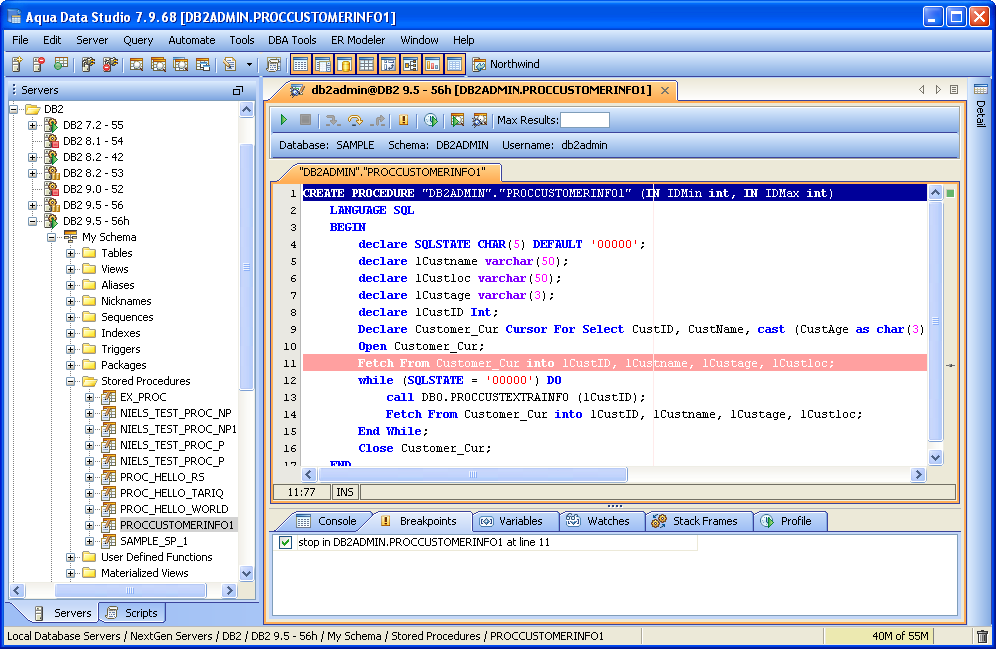Image resolution: width=996 pixels, height=649 pixels.
Task: Expand the DB2 8.2 - 42 server node
Action: point(33,157)
